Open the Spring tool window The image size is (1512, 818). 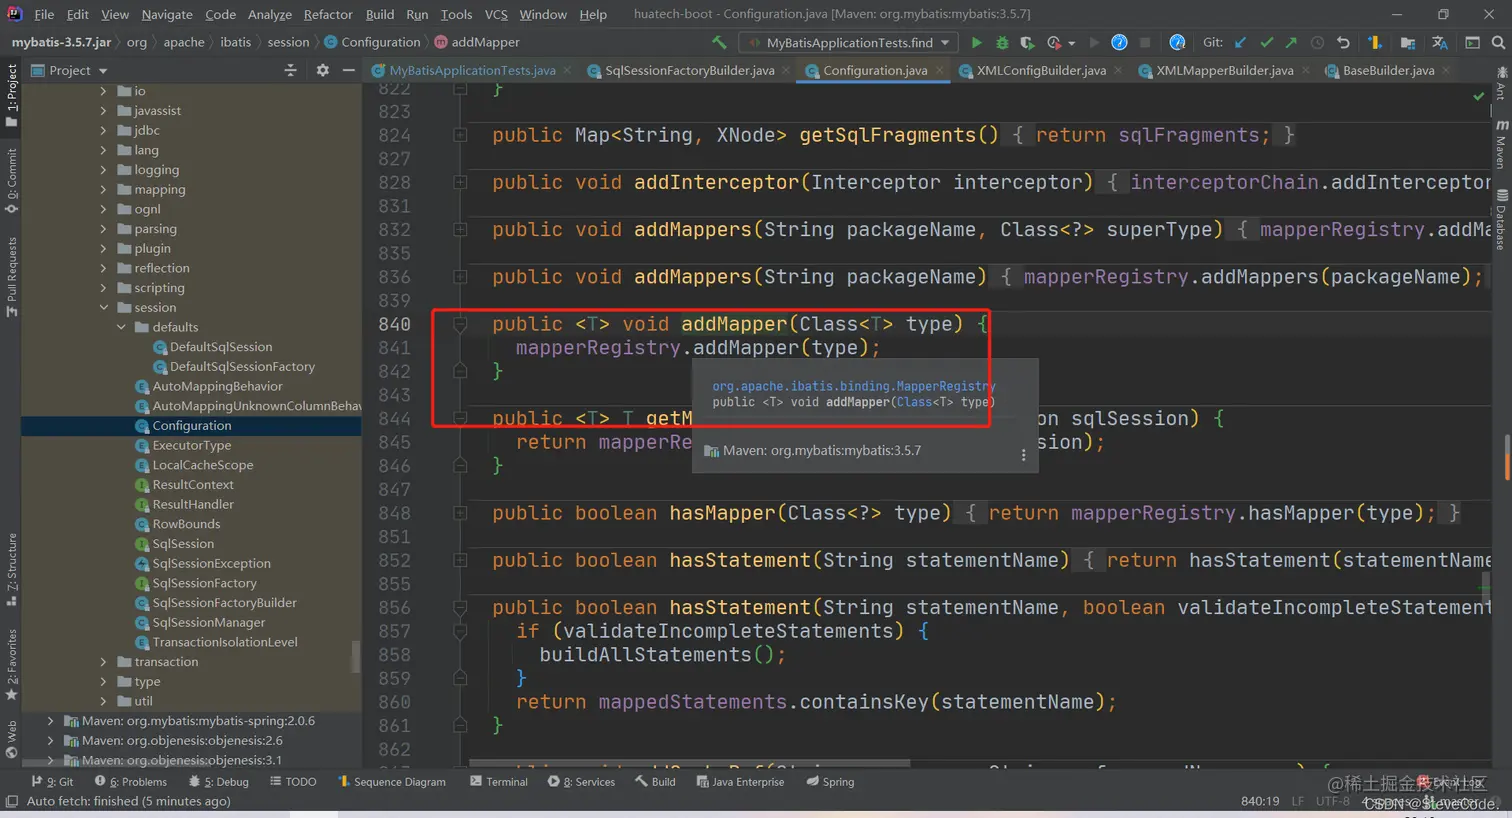click(830, 782)
